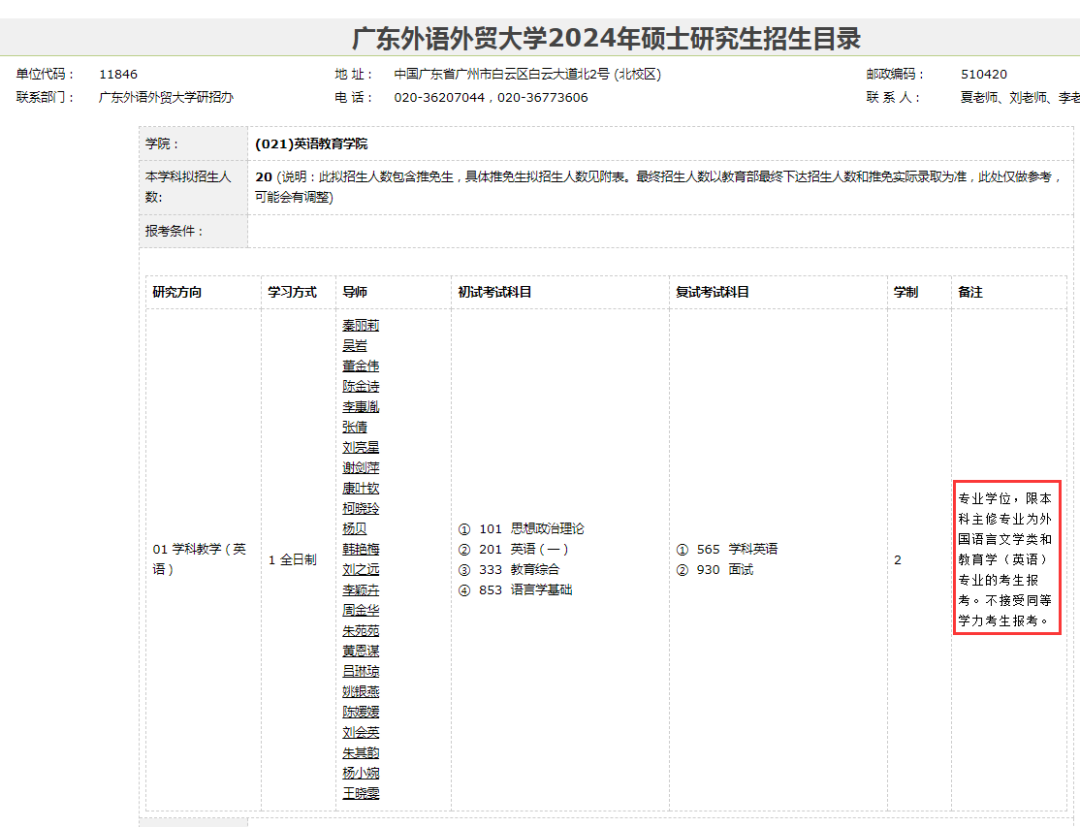Select exam subject 333 教育综合
The height and width of the screenshot is (827, 1080).
tap(519, 569)
